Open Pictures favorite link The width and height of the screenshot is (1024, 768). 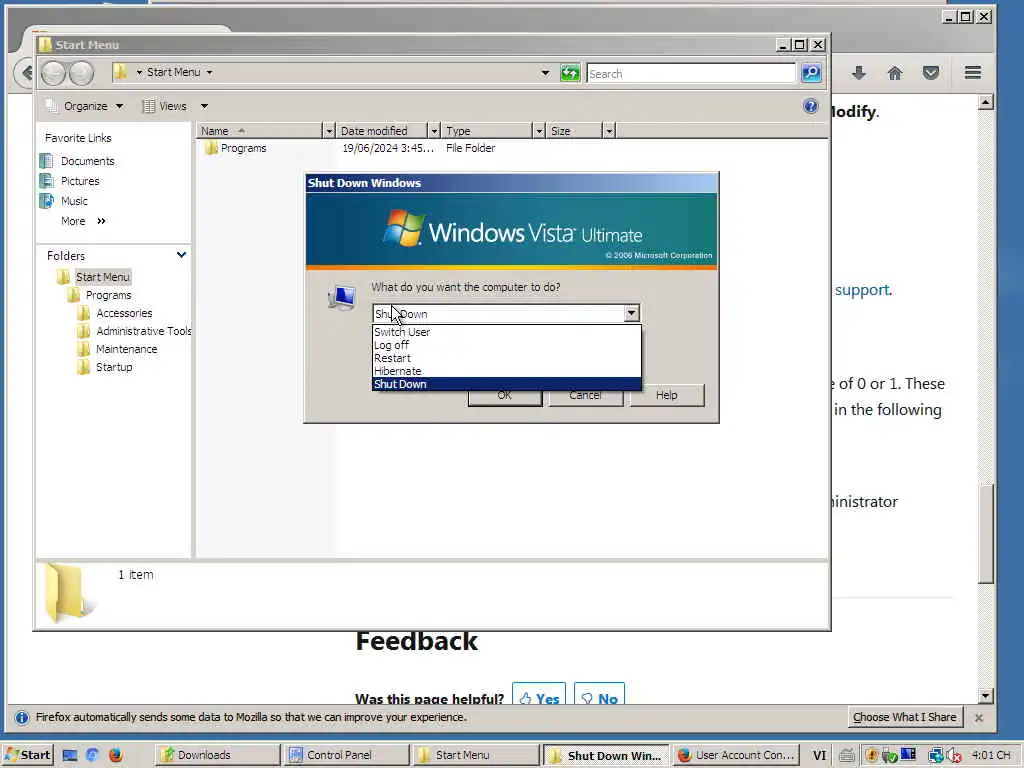click(x=80, y=181)
